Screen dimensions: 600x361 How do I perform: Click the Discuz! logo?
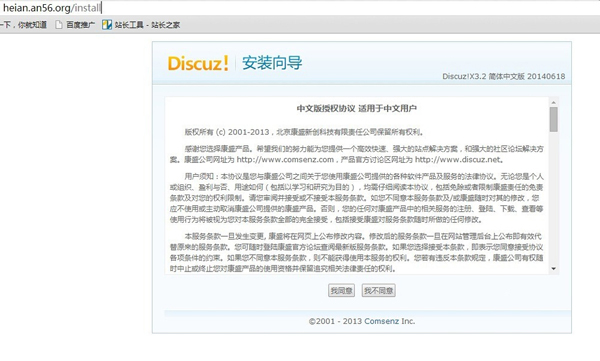coord(198,63)
